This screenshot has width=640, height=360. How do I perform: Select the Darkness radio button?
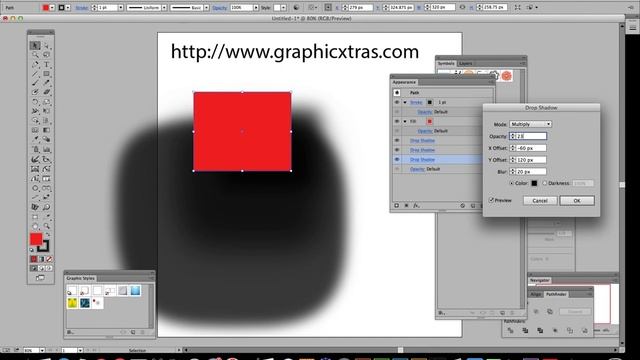pyautogui.click(x=544, y=183)
